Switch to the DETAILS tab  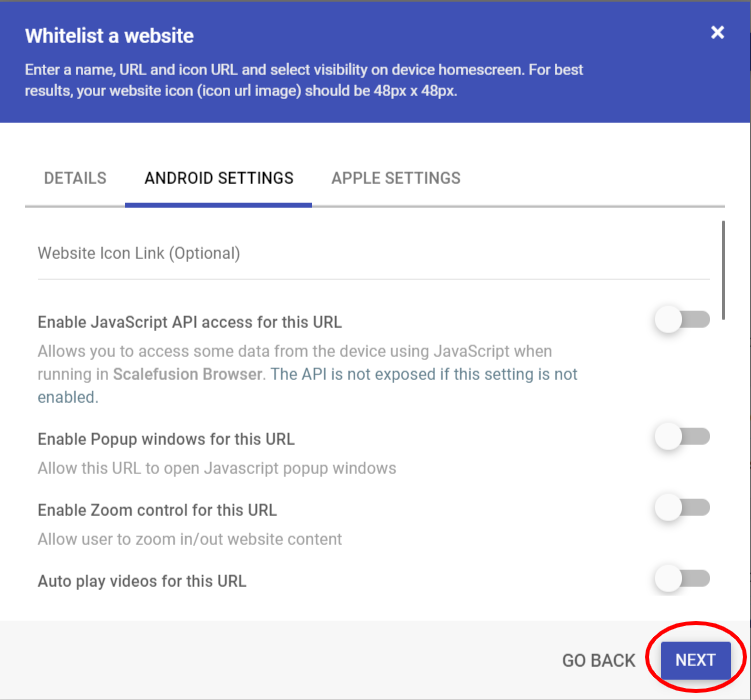click(75, 179)
